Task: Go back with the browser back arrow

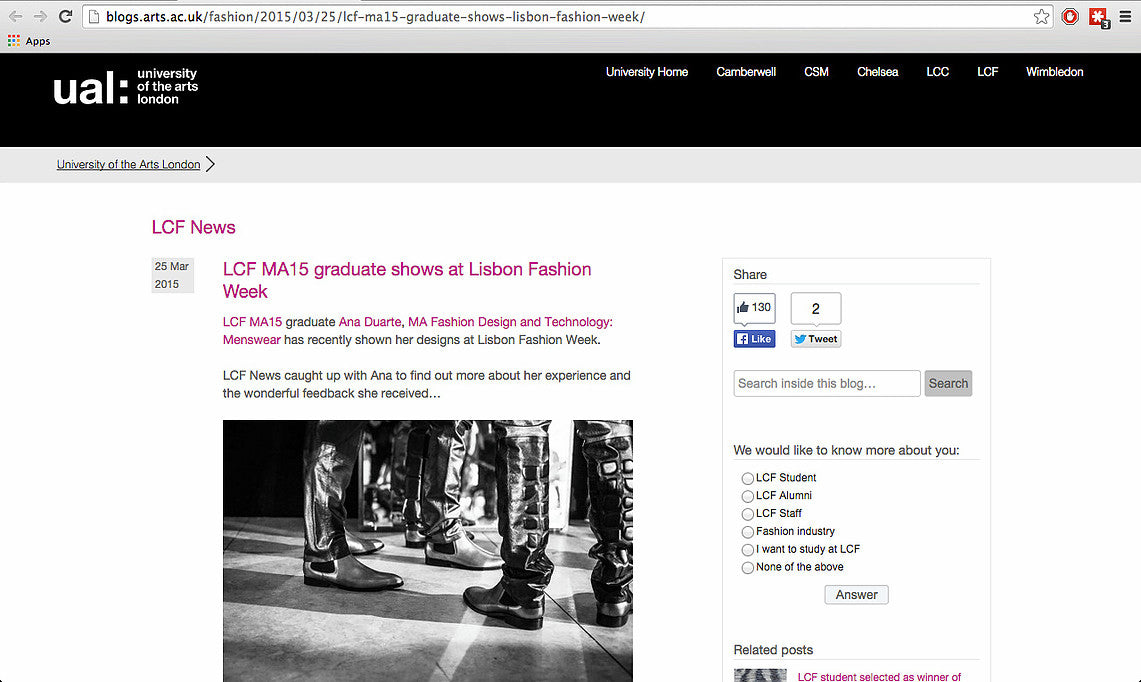Action: pos(15,16)
